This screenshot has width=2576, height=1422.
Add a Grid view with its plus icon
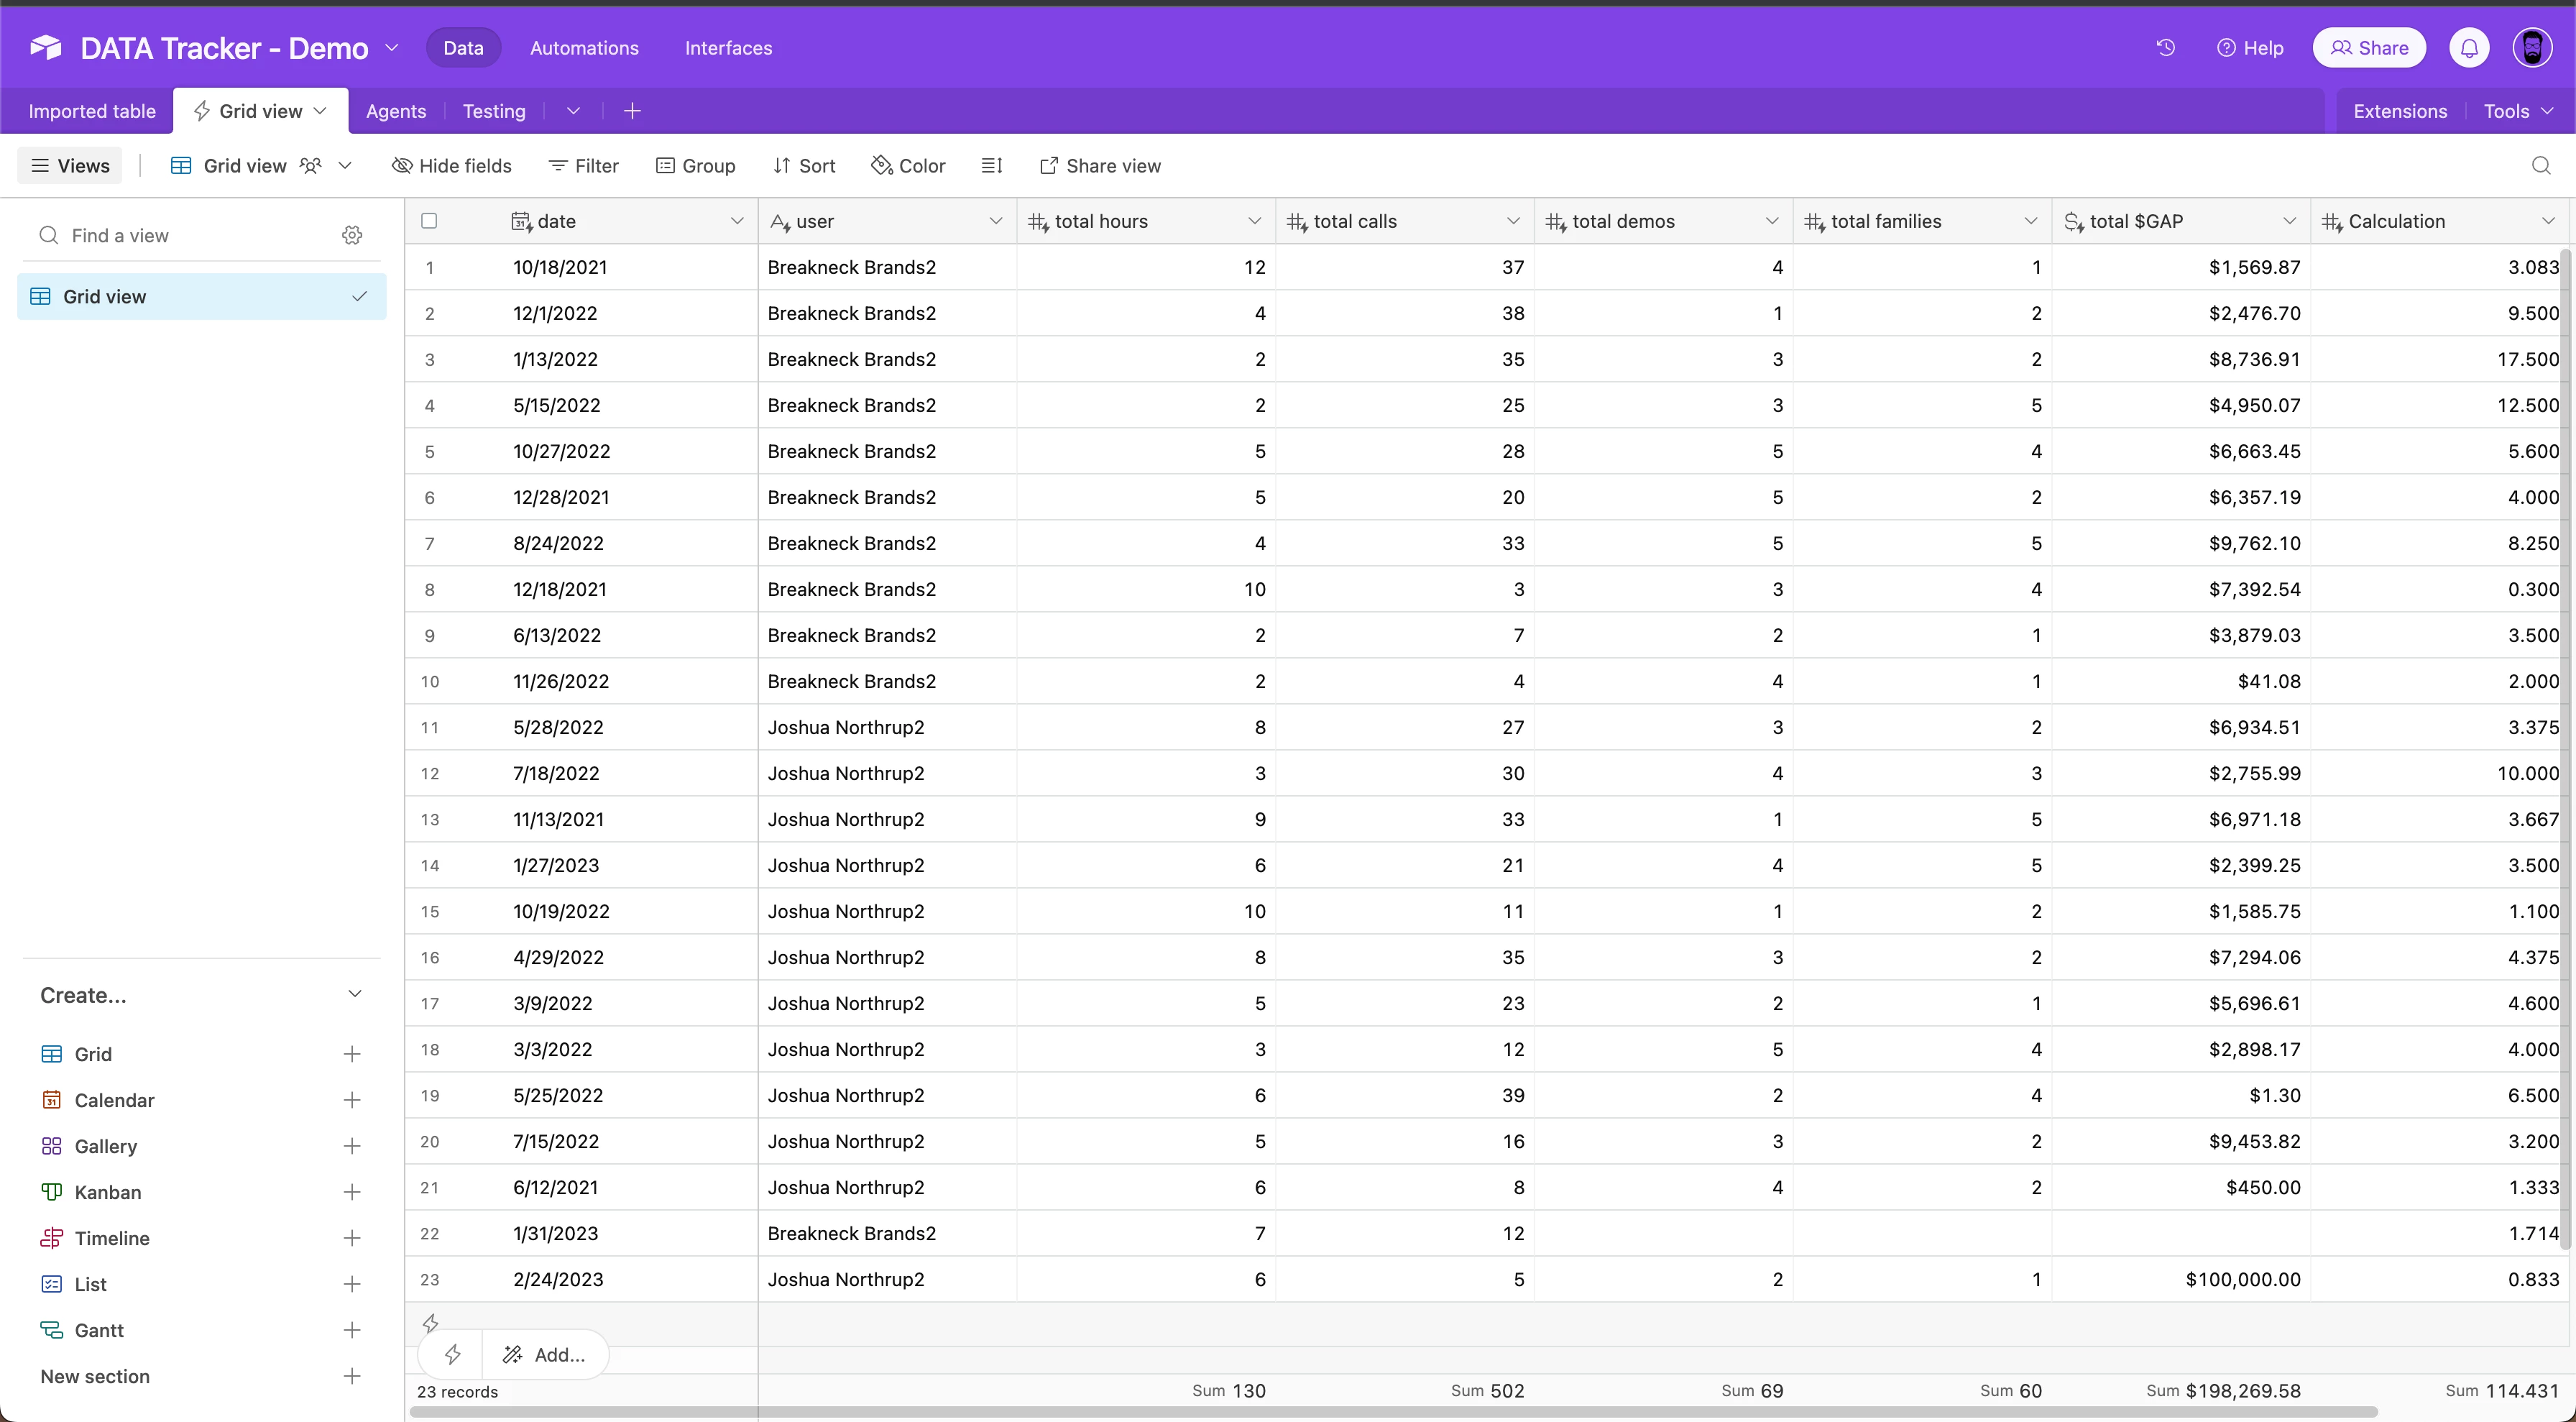(352, 1053)
